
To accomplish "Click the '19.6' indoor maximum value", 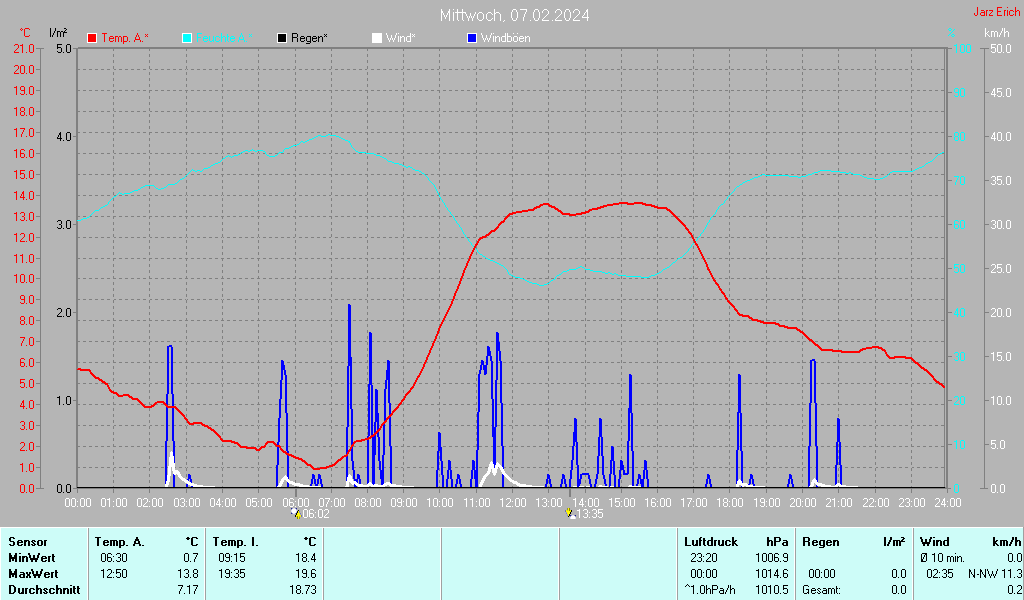I will pyautogui.click(x=306, y=574).
